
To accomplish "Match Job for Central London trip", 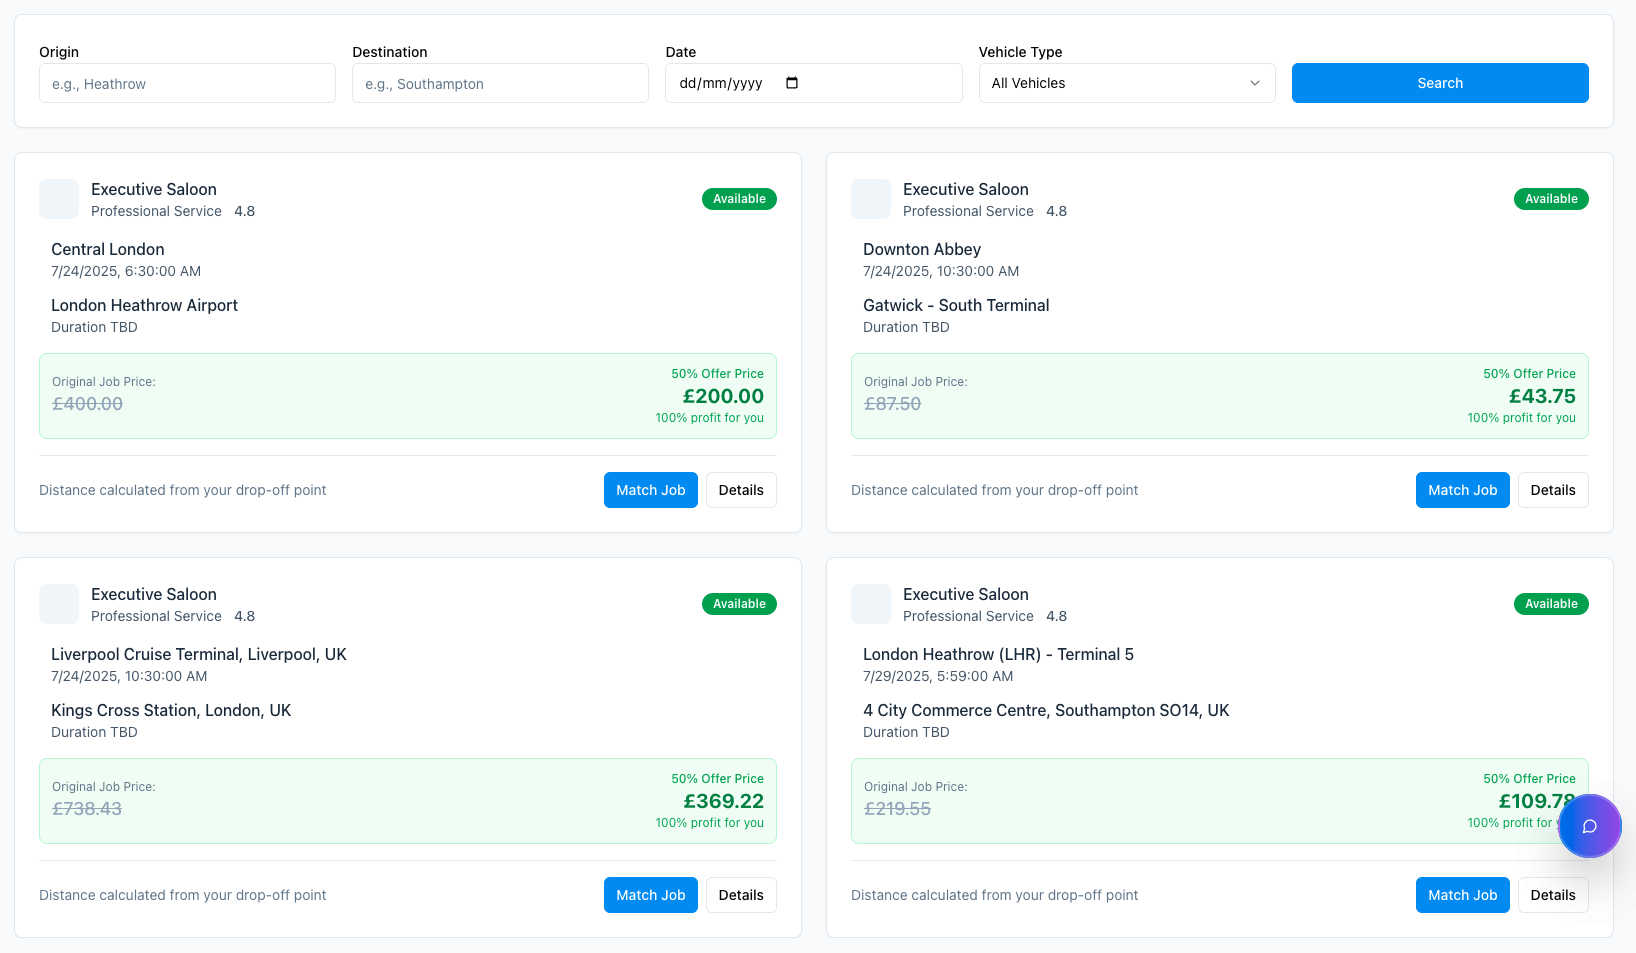I will pos(650,490).
